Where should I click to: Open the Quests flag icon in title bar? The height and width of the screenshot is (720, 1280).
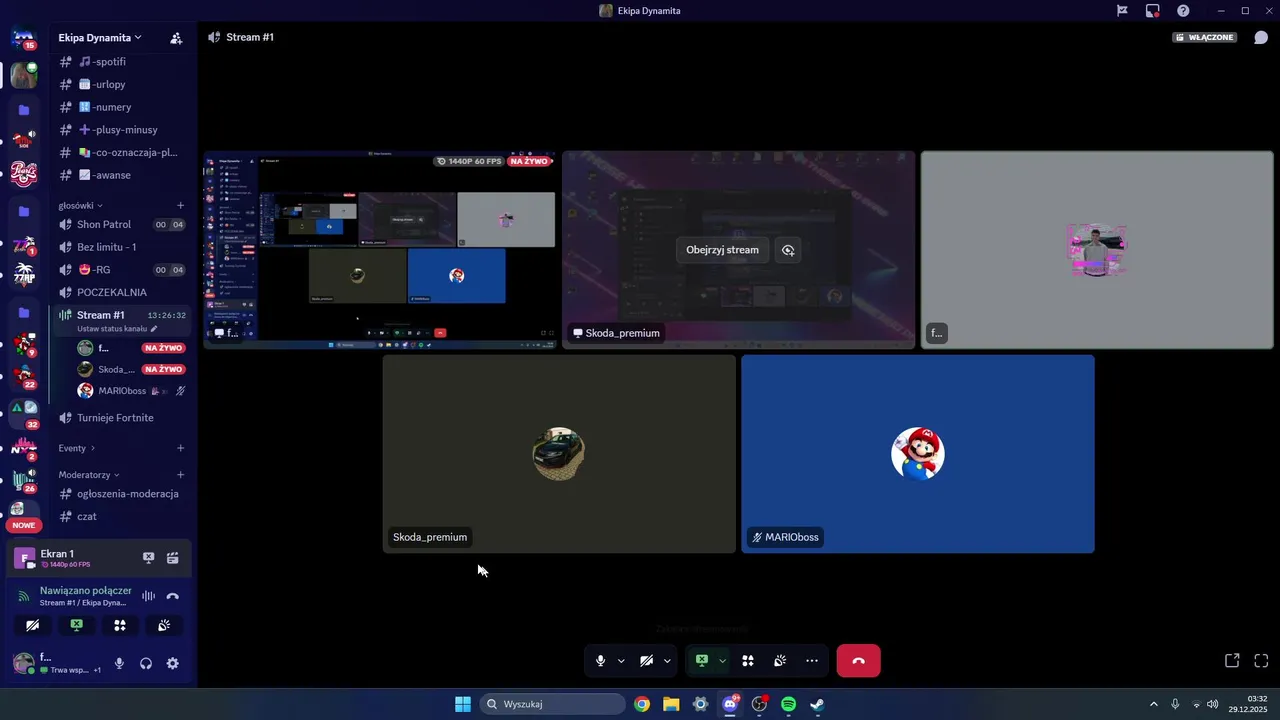click(1122, 11)
